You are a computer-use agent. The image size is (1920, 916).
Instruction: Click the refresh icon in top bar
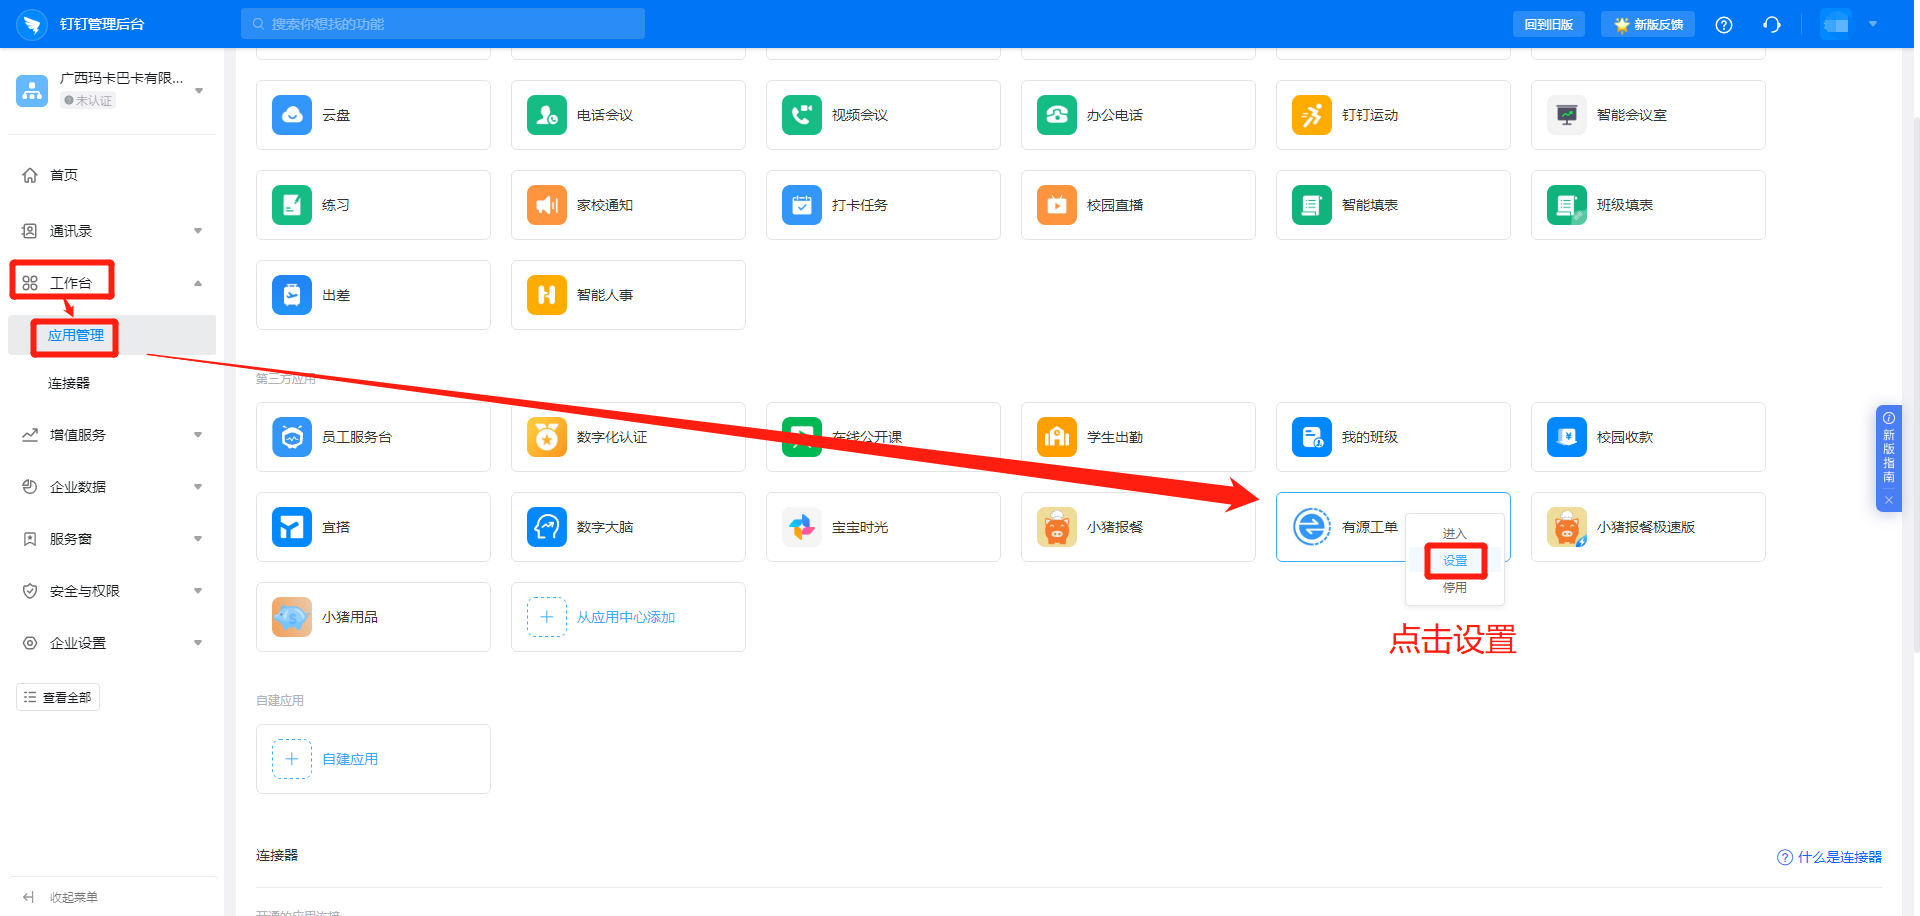coord(1772,25)
